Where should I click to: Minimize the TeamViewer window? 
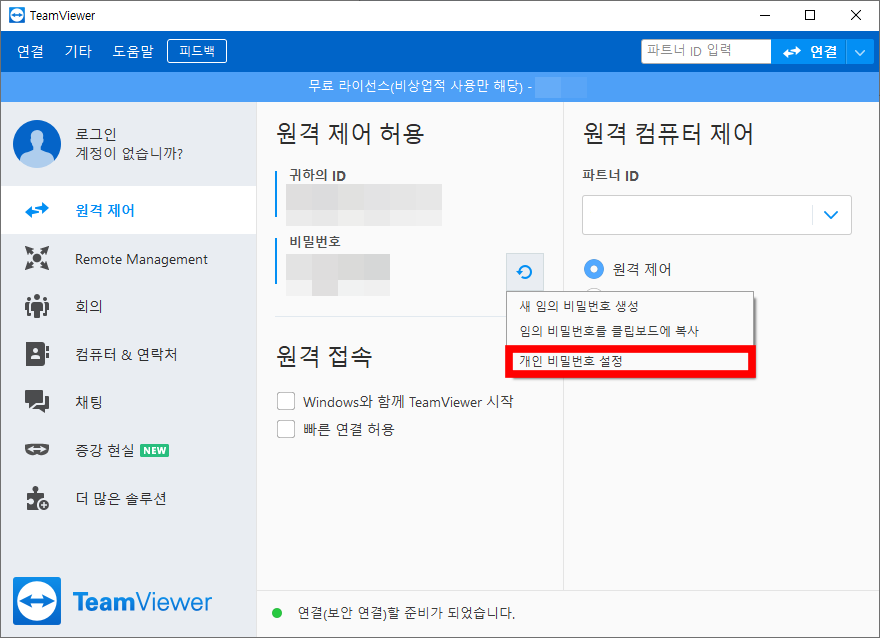(x=765, y=15)
